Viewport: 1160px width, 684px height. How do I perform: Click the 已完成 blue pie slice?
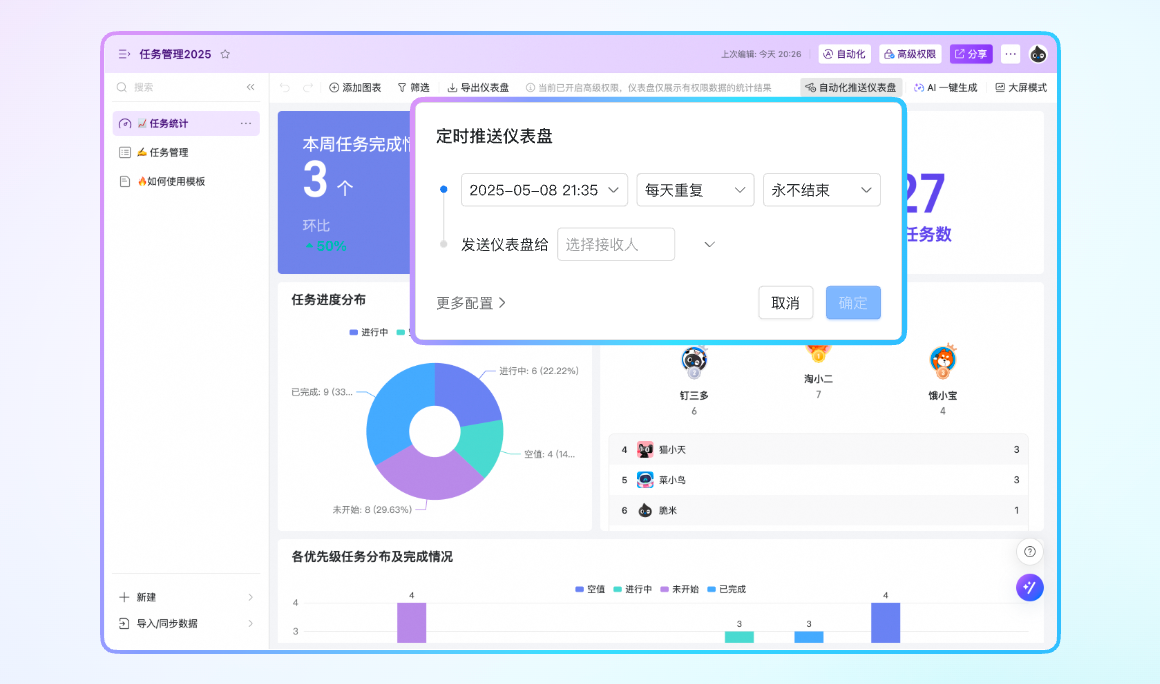click(396, 410)
